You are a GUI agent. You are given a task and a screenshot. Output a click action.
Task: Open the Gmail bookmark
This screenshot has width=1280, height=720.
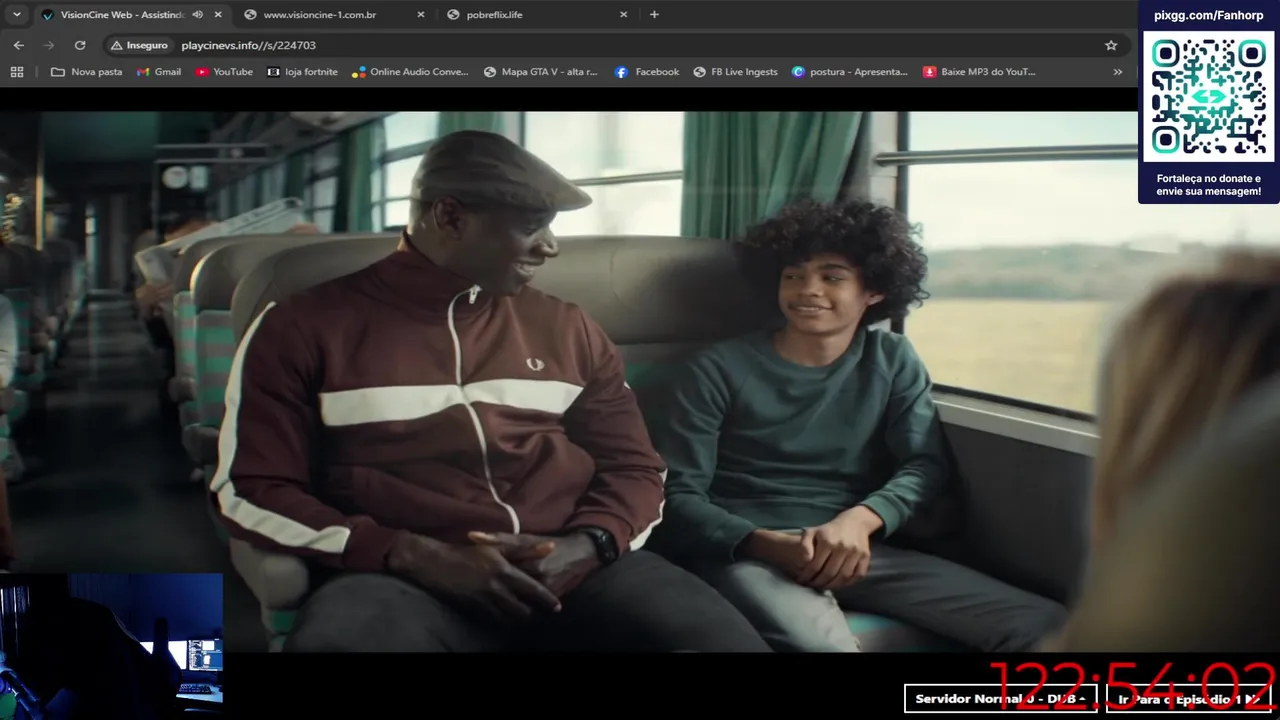(159, 72)
